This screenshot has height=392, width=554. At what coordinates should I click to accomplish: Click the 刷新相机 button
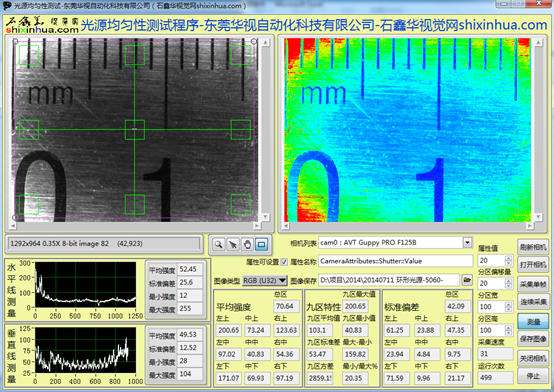pyautogui.click(x=533, y=247)
